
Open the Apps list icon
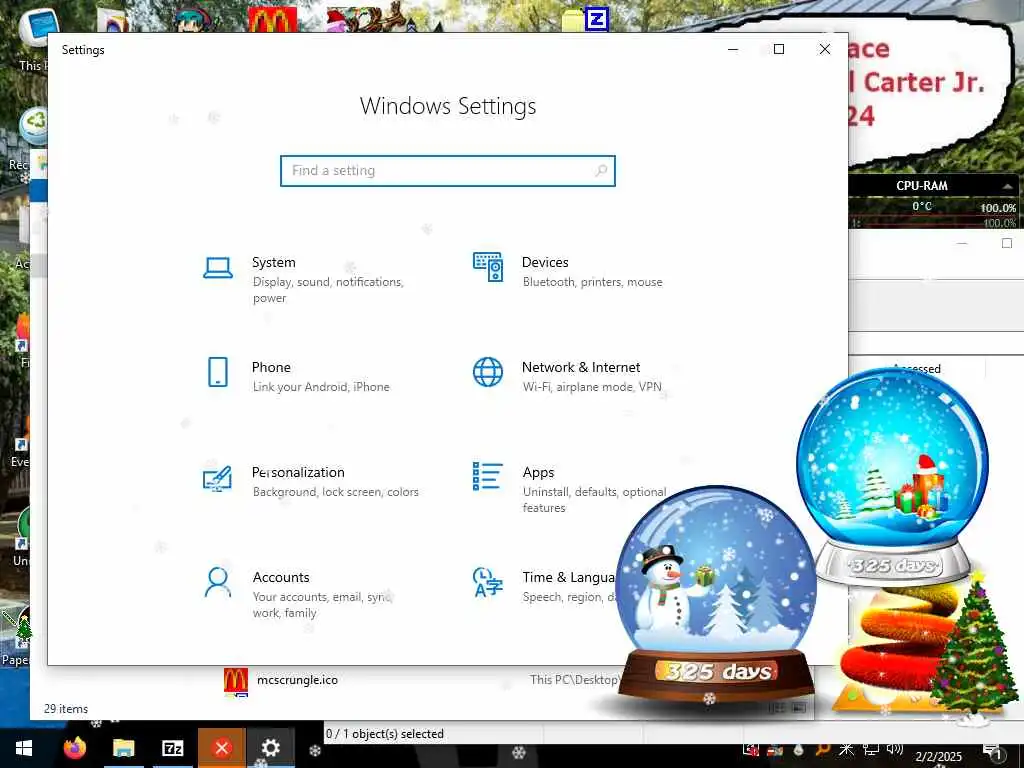pyautogui.click(x=488, y=476)
